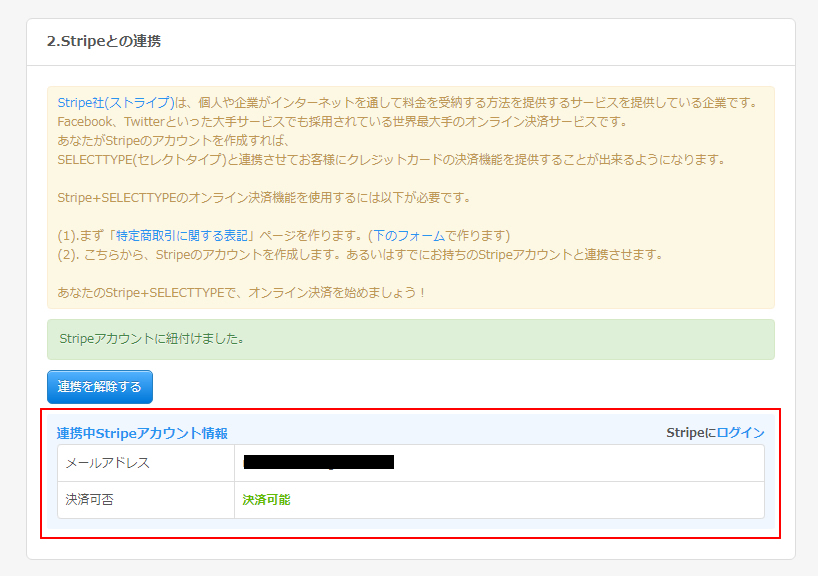Viewport: 818px width, 576px height.
Task: Click the green 決済可能 status text
Action: tap(266, 500)
